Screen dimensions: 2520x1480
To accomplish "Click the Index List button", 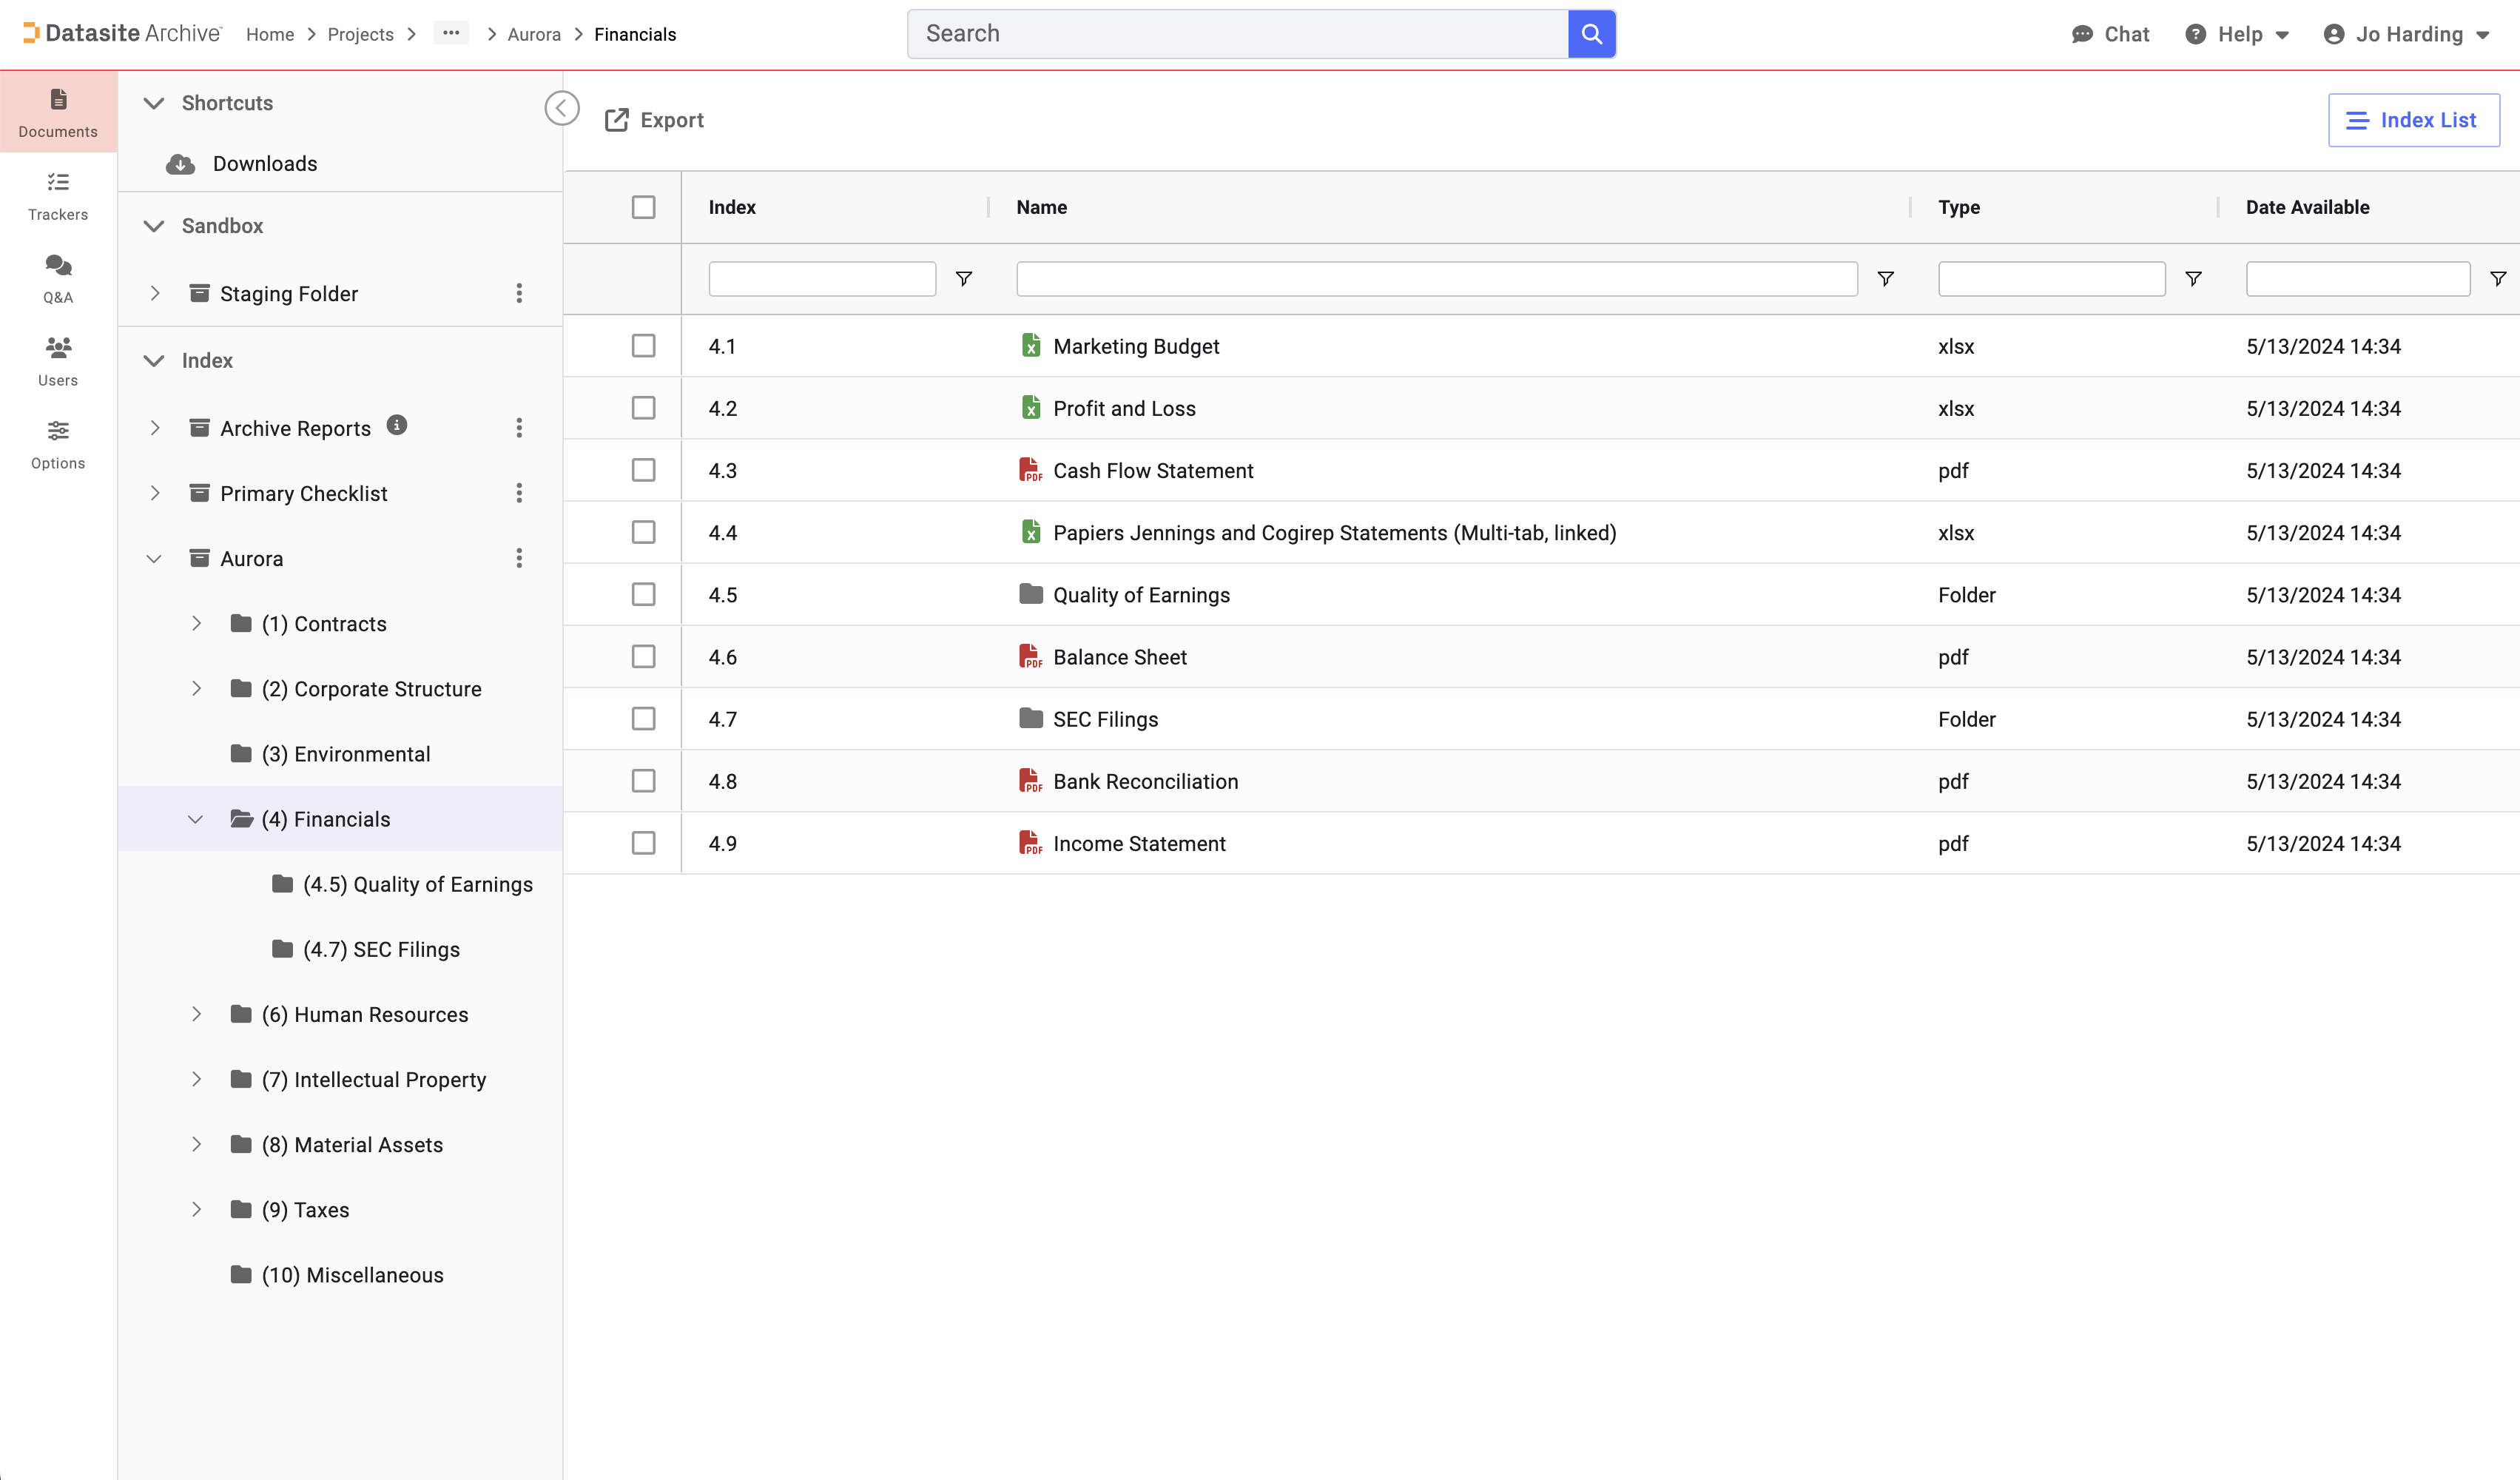I will 2413,120.
